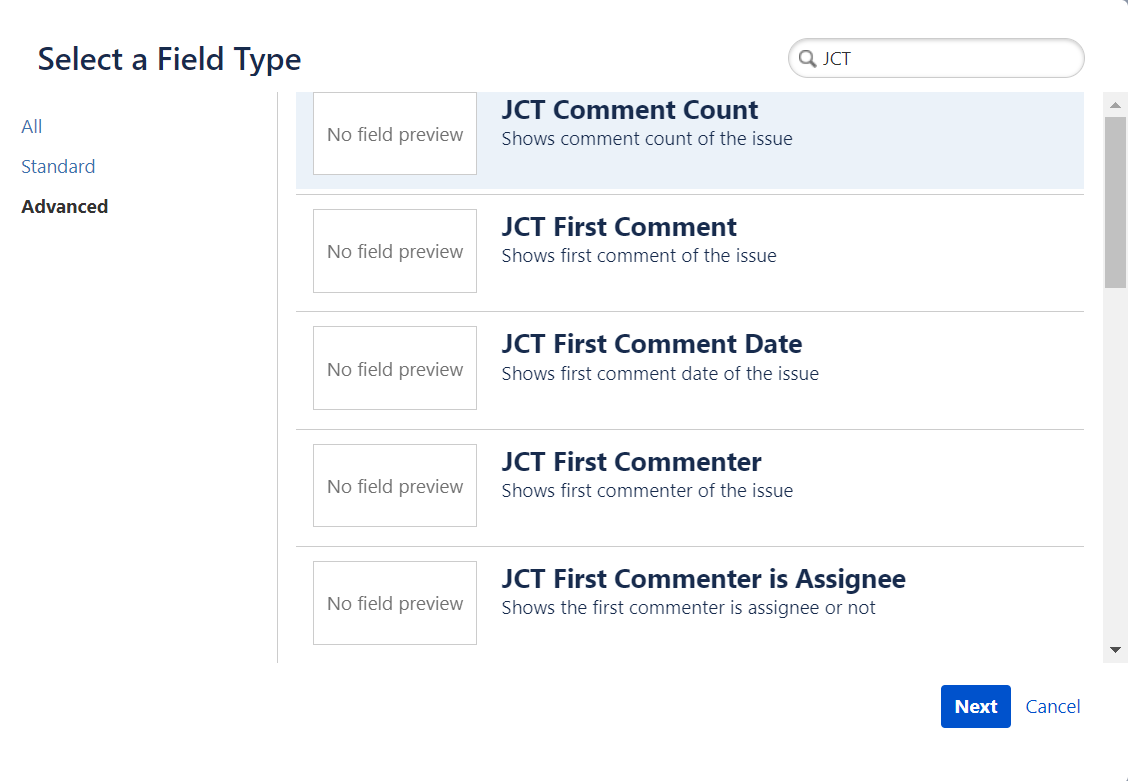Click First Commenter is Assignee preview box
The width and height of the screenshot is (1128, 781).
point(395,603)
